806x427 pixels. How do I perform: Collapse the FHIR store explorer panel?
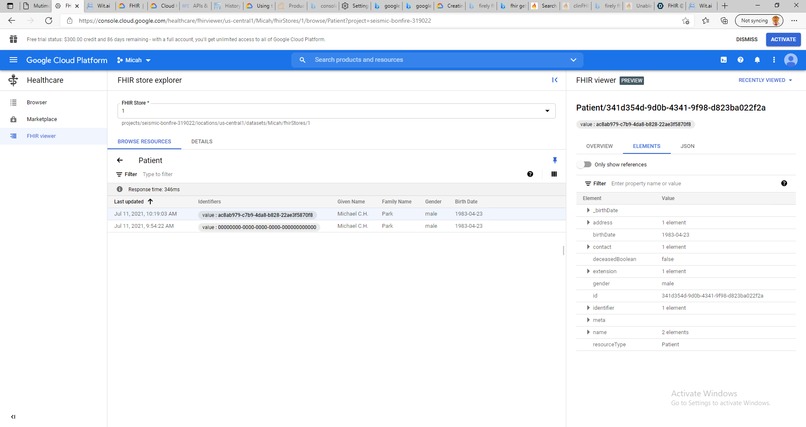(554, 80)
